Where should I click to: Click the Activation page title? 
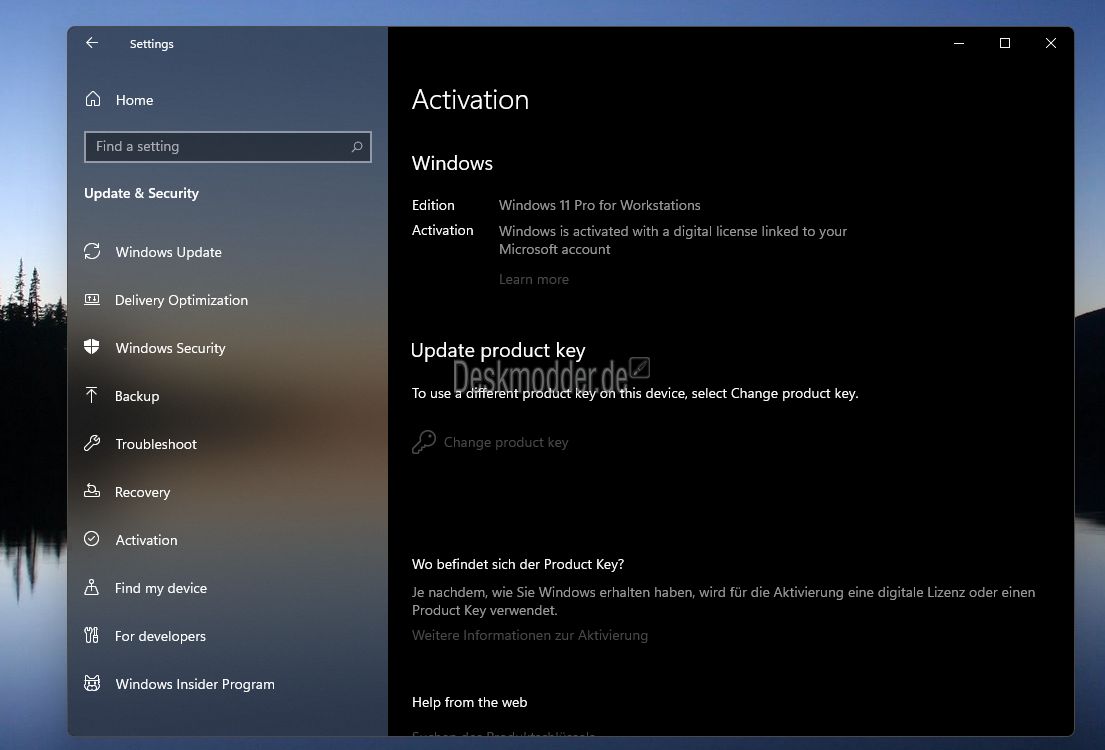point(470,99)
